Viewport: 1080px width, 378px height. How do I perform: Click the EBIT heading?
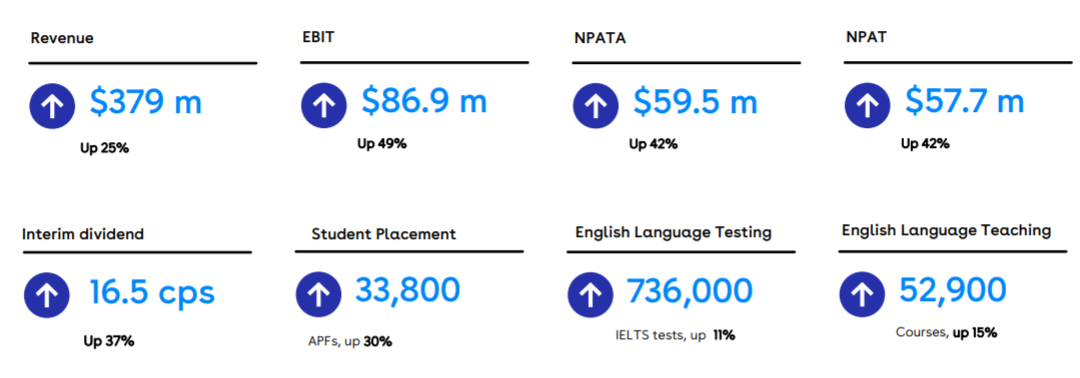(318, 38)
